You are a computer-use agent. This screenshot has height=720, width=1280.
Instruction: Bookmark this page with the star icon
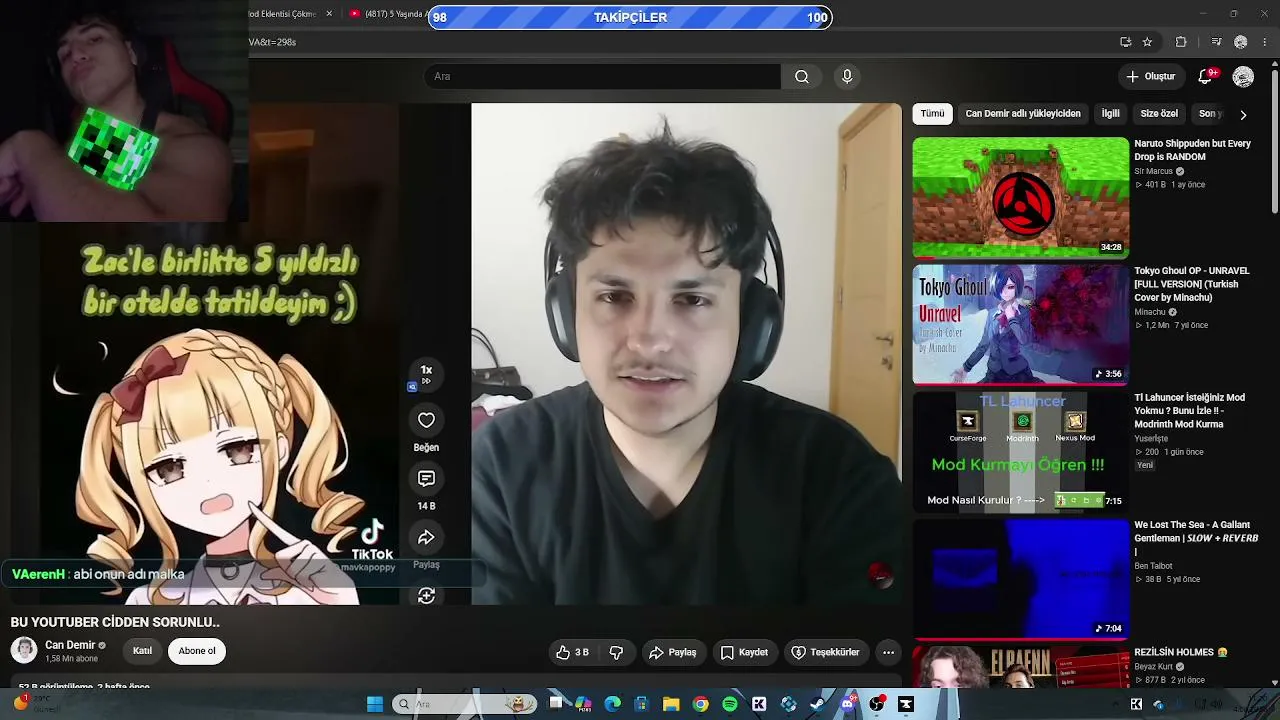click(1147, 42)
